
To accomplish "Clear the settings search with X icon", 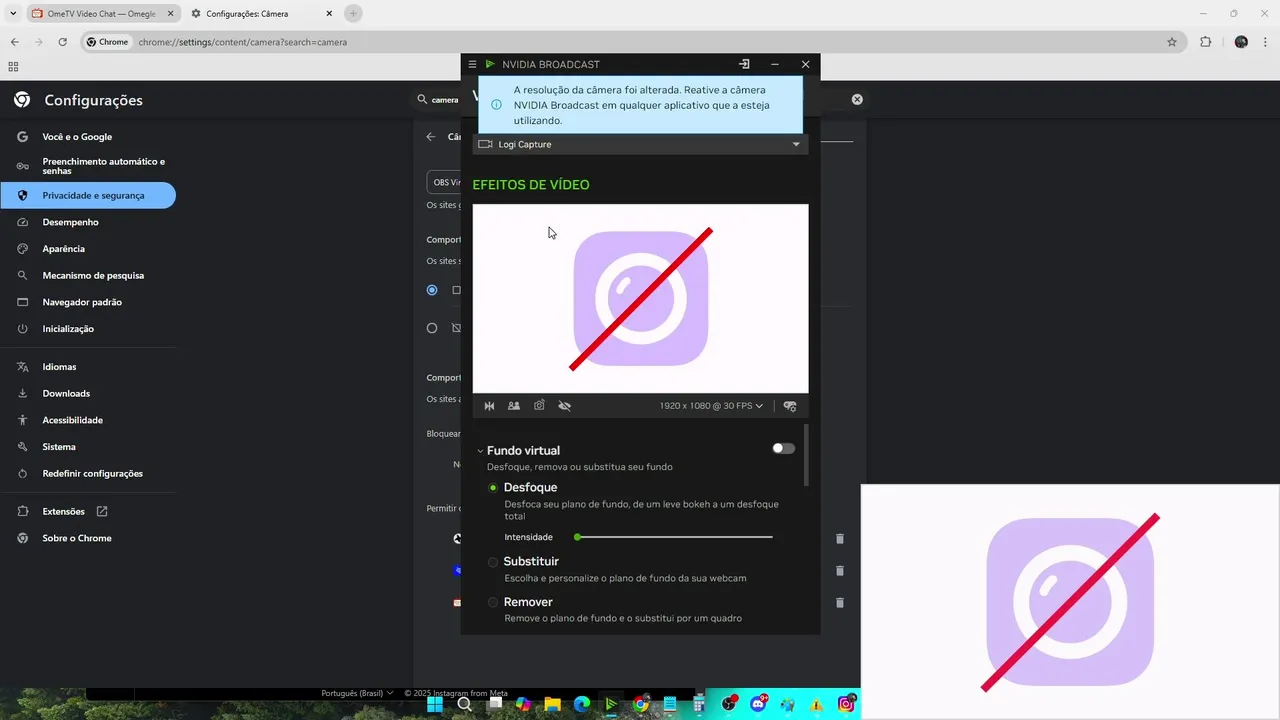I will [857, 99].
